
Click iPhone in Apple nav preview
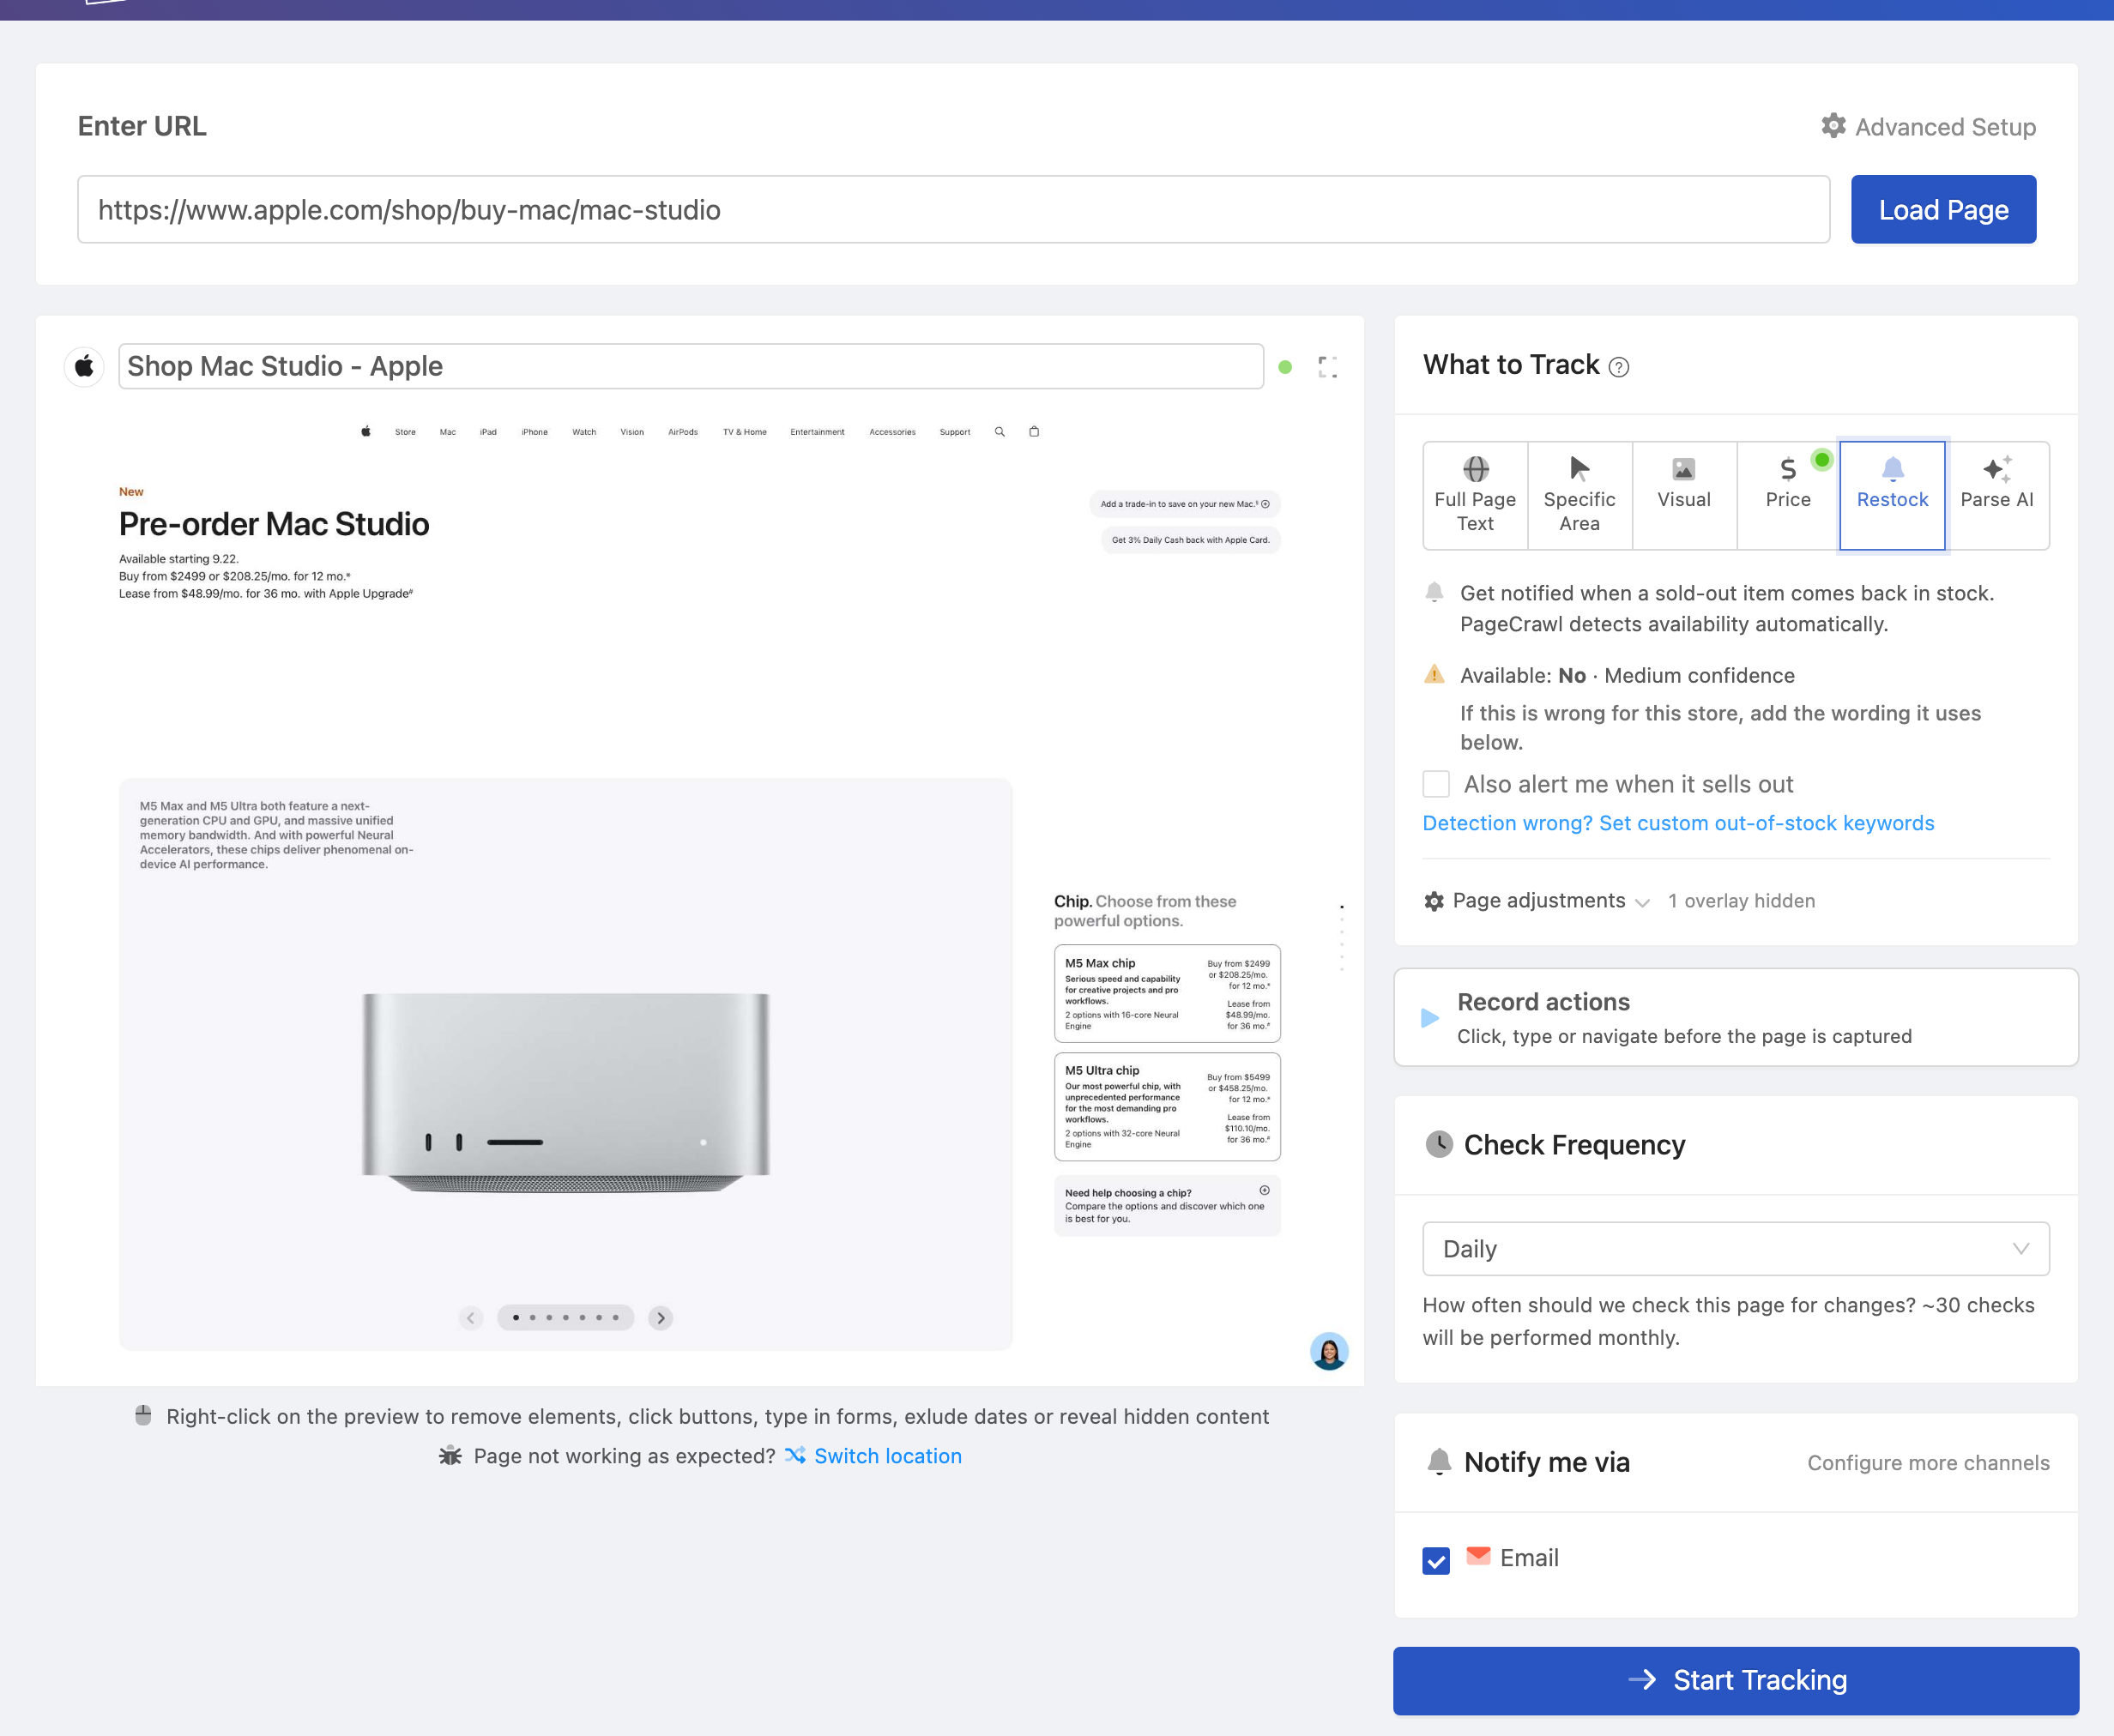[535, 432]
